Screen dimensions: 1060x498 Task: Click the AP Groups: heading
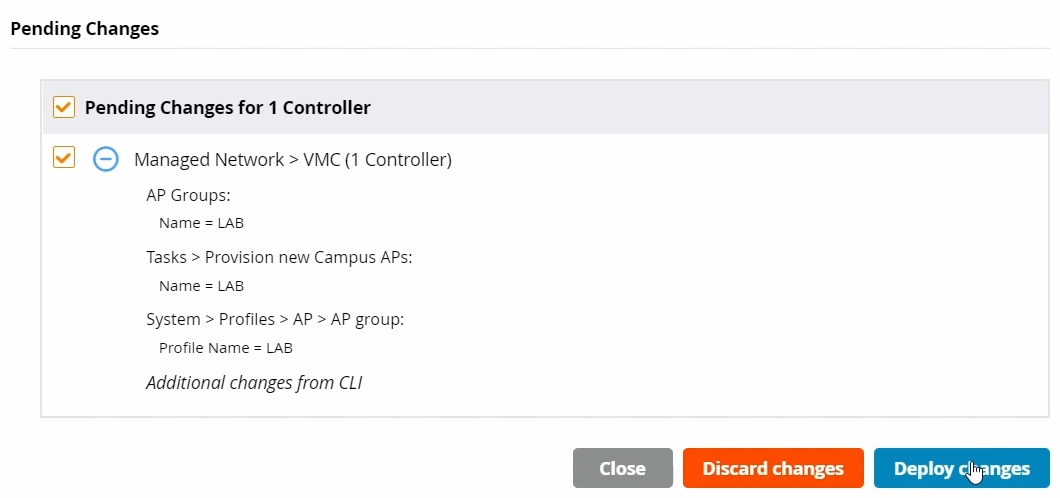pos(188,196)
